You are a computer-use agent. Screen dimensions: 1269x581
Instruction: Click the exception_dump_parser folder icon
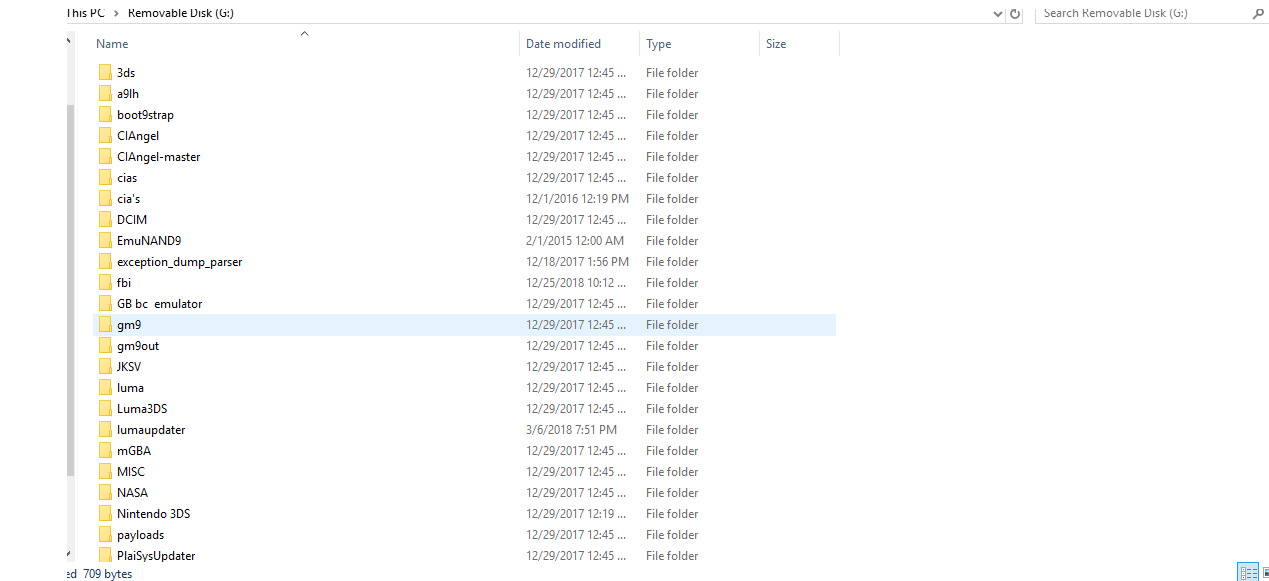(x=106, y=262)
